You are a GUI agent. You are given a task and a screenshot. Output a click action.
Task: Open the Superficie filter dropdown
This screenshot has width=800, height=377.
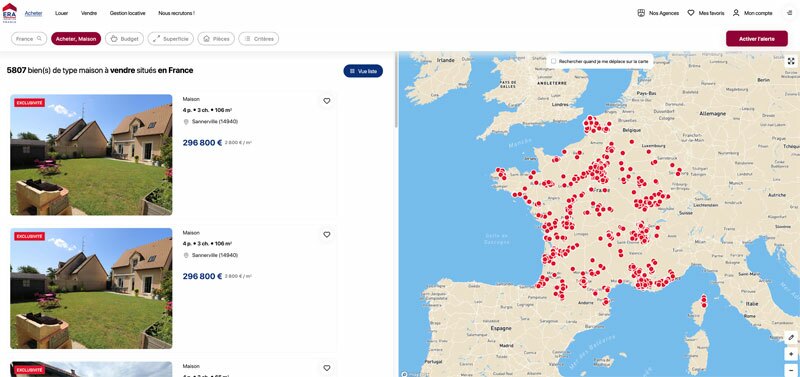pyautogui.click(x=171, y=39)
